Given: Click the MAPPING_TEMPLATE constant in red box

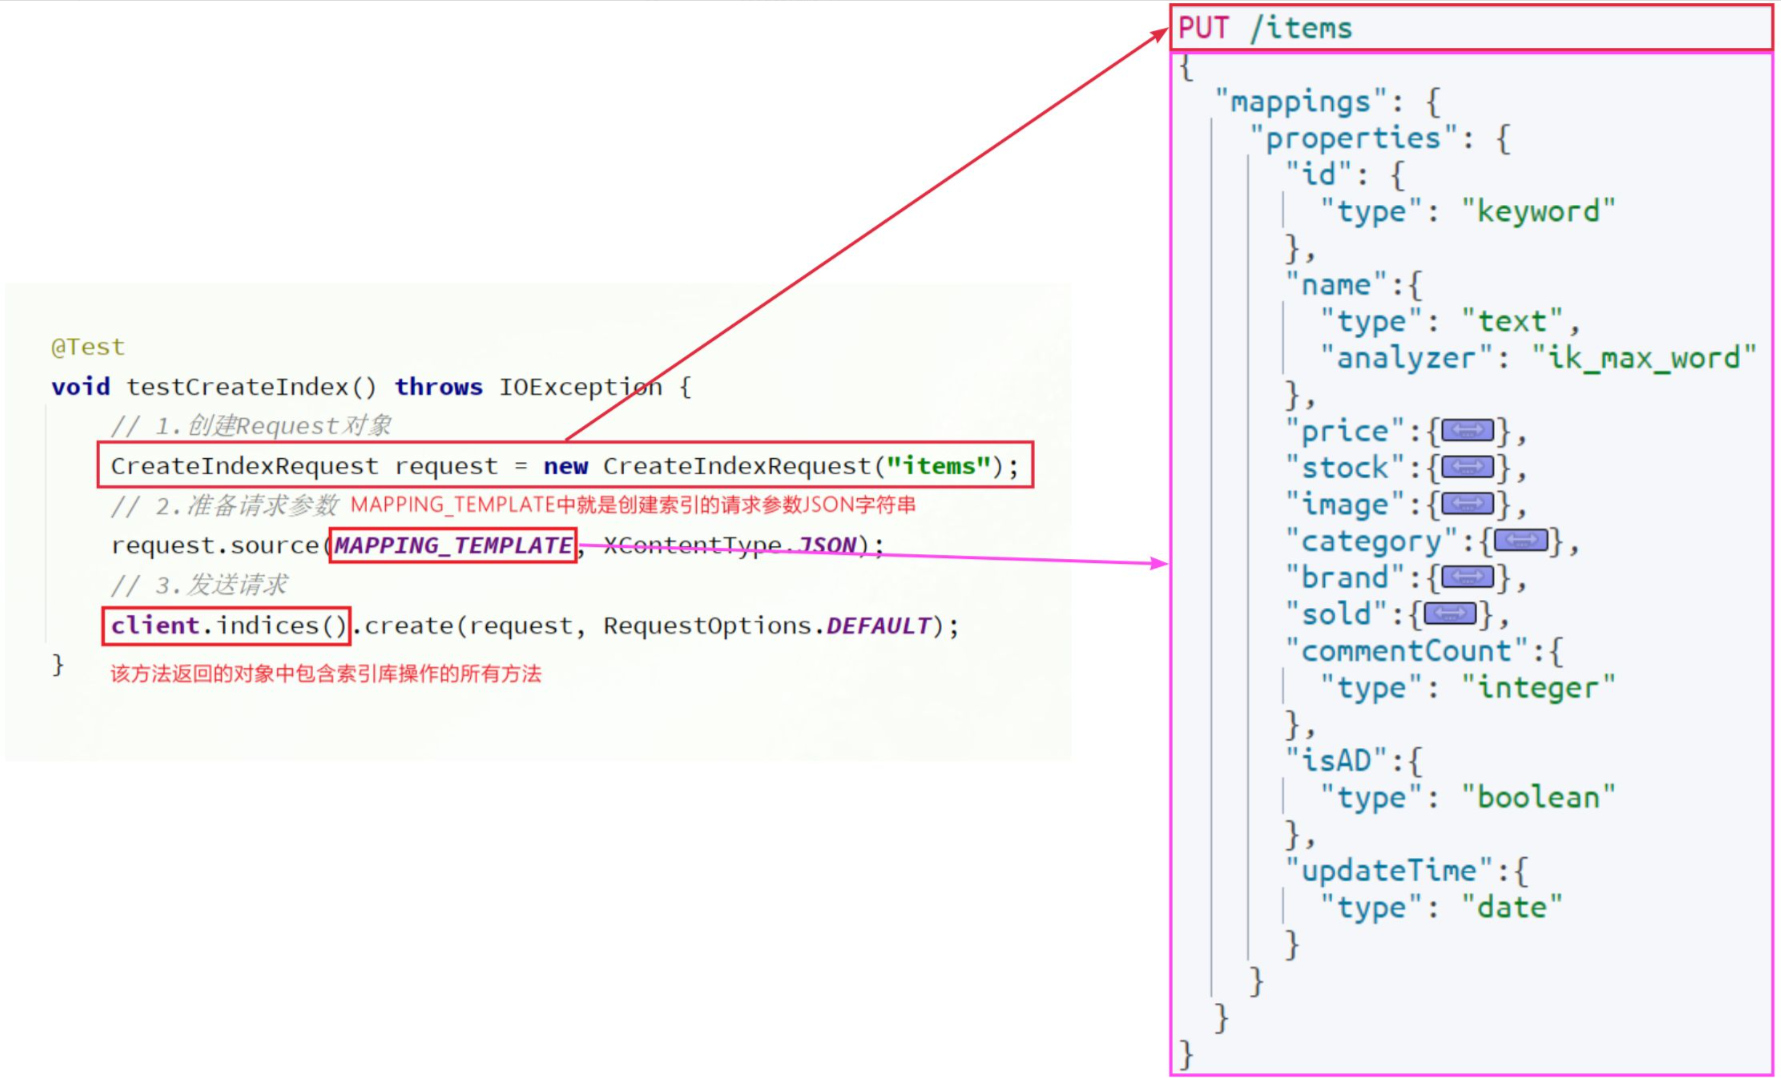Looking at the screenshot, I should click(453, 545).
